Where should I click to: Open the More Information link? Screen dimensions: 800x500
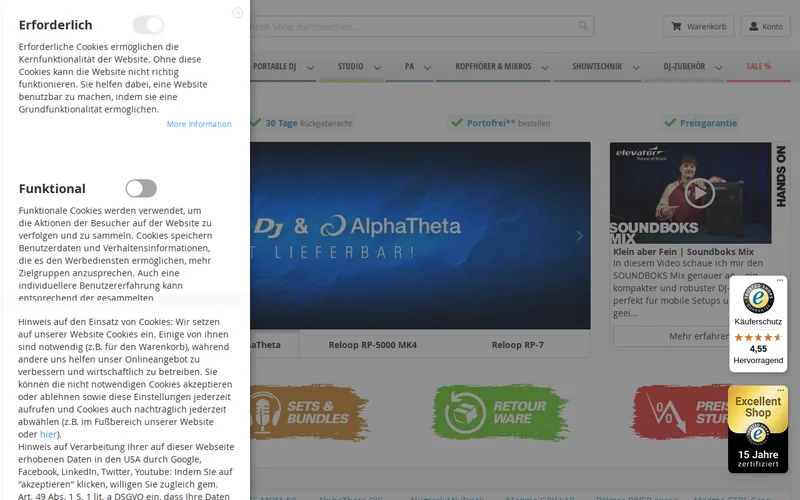point(199,124)
